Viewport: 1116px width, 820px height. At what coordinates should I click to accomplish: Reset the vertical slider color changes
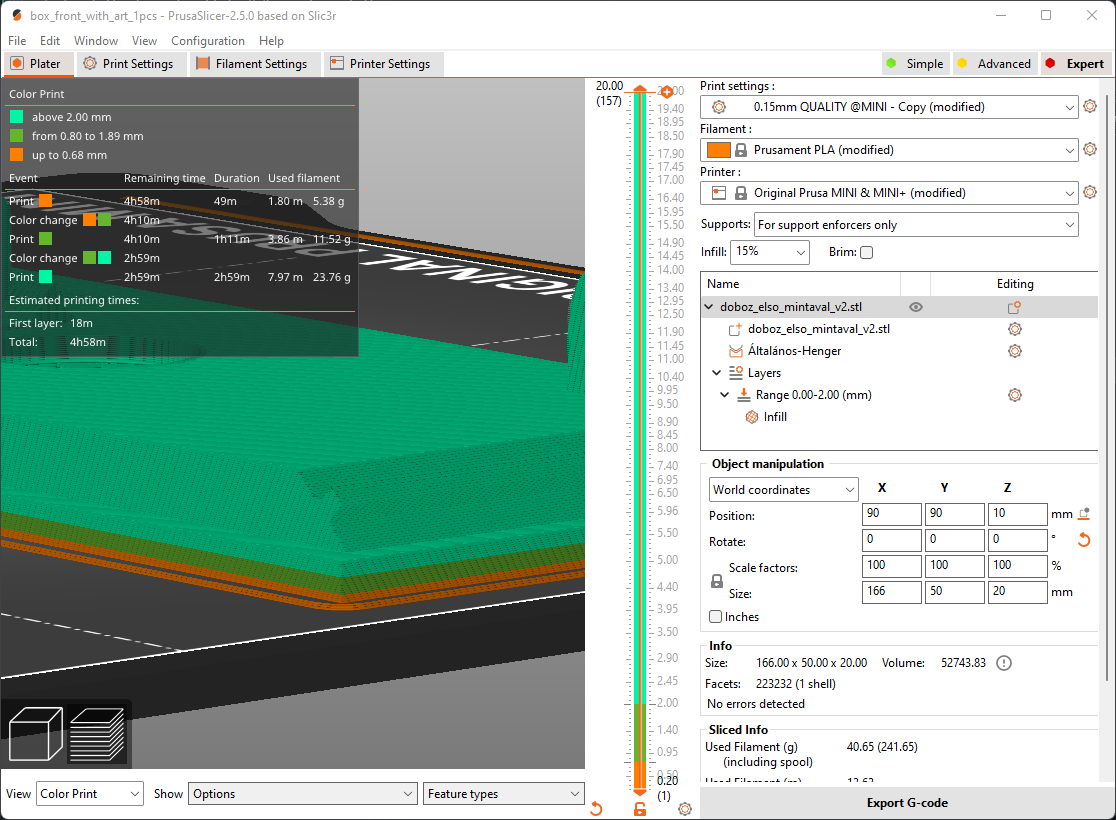click(x=596, y=809)
